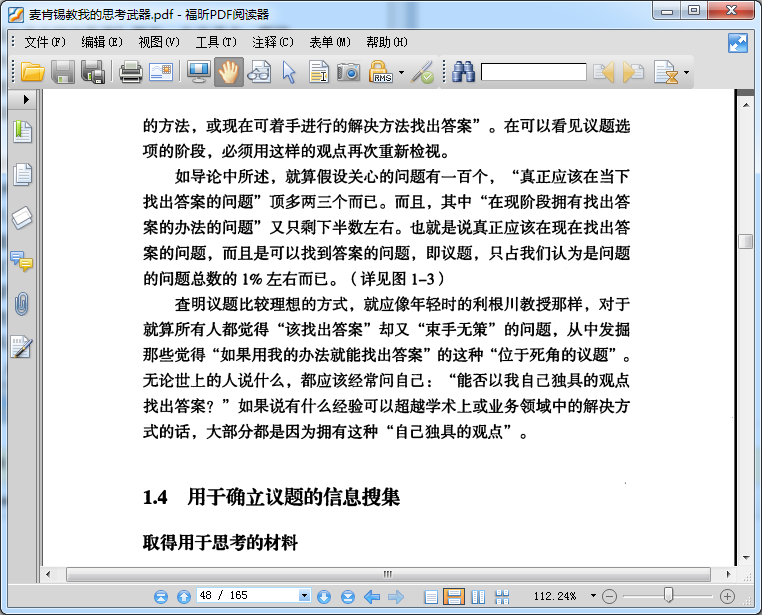This screenshot has width=762, height=615.
Task: Open a file with the folder icon
Action: tap(33, 72)
